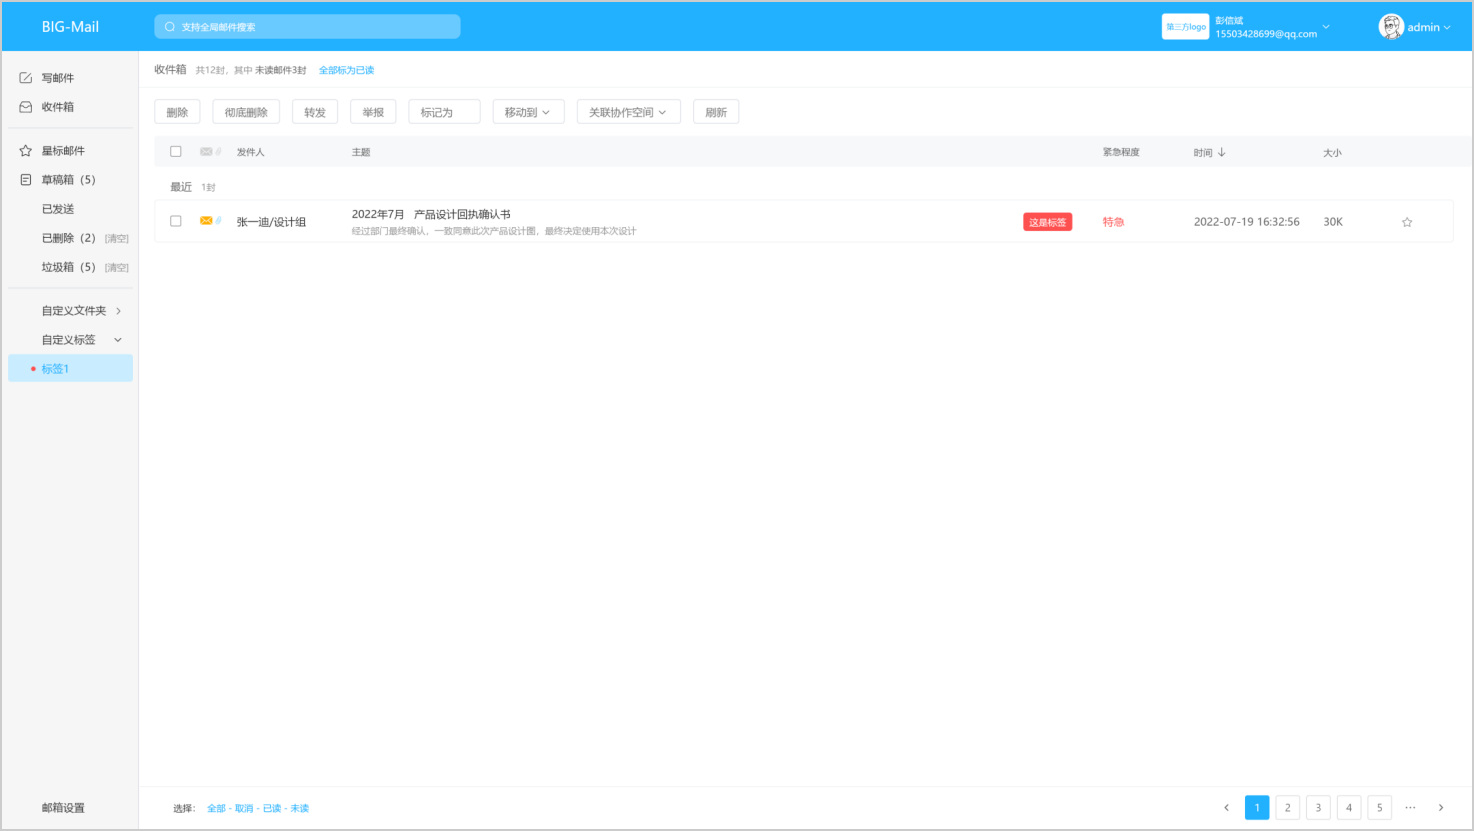Screen dimensions: 1474x831
Task: Open the 移动到 dropdown
Action: [x=528, y=112]
